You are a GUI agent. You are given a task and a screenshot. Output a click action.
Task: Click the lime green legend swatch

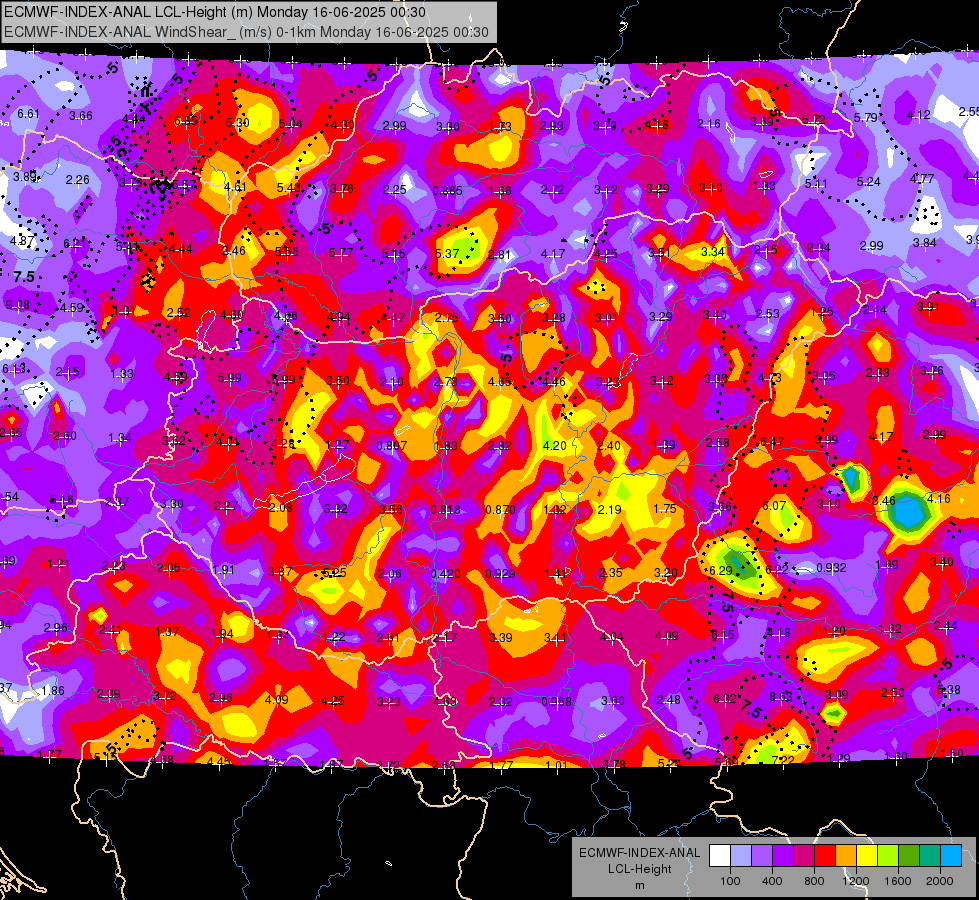(x=888, y=855)
